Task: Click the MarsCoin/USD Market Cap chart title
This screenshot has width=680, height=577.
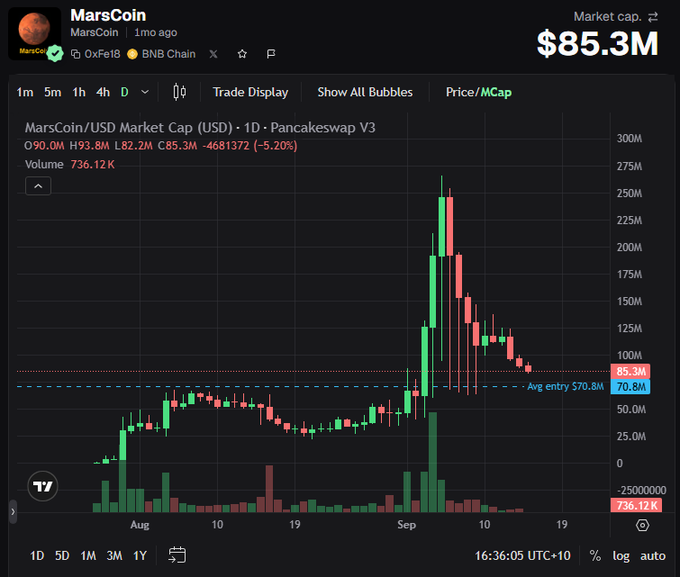Action: pyautogui.click(x=200, y=128)
